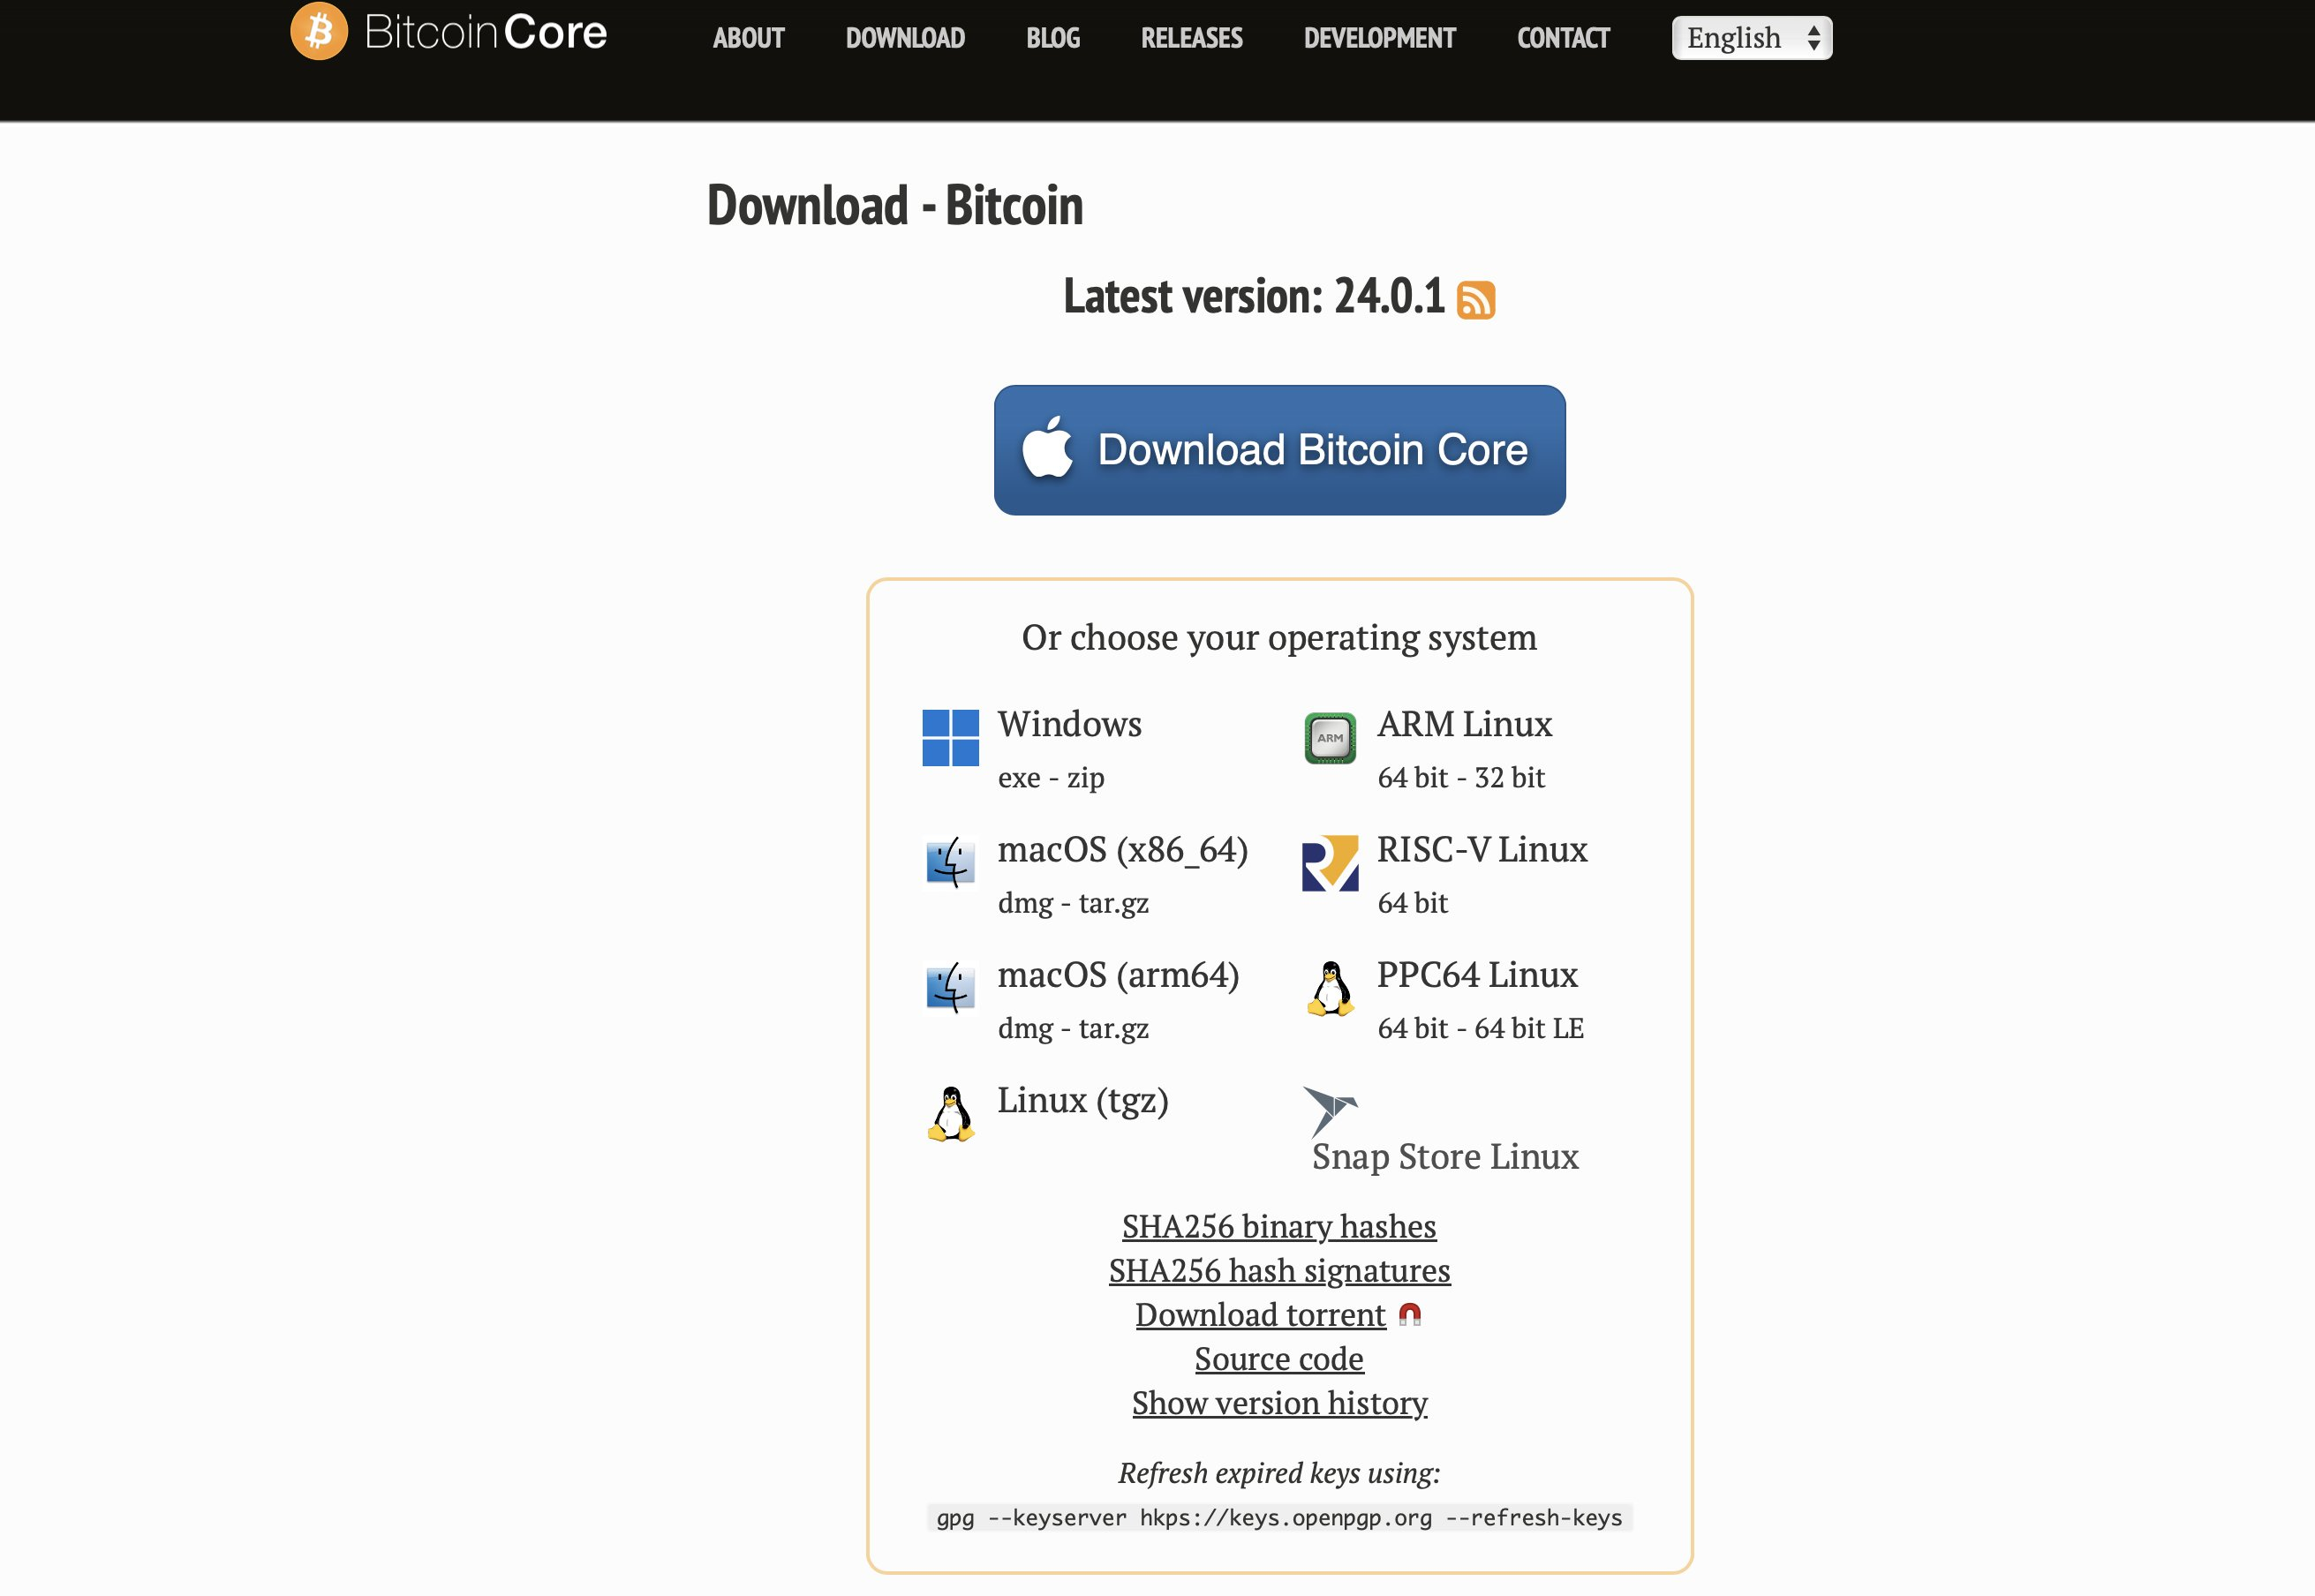
Task: Open the RELEASES page
Action: tap(1191, 38)
